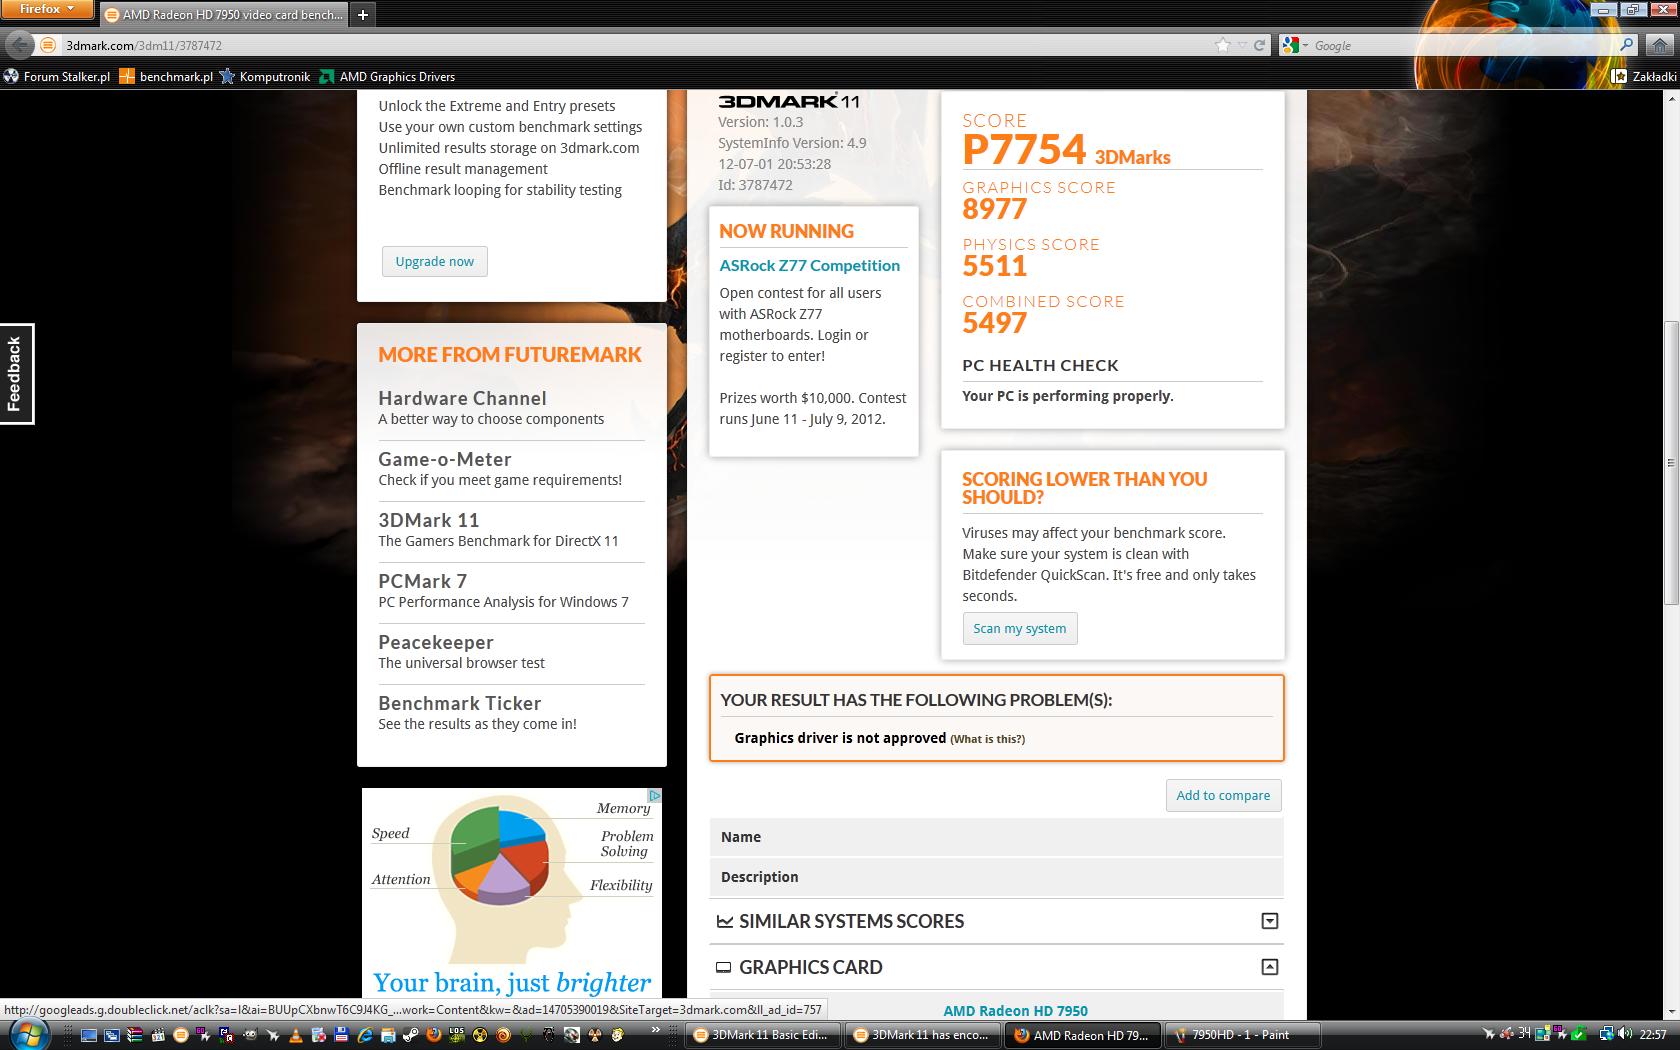Launch VLC media player from quick launch

coord(296,1035)
